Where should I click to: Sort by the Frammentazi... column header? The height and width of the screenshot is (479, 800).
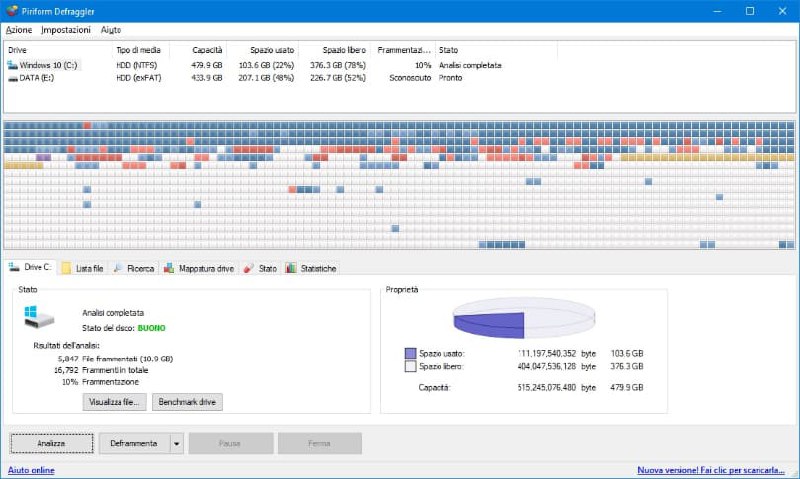point(403,50)
